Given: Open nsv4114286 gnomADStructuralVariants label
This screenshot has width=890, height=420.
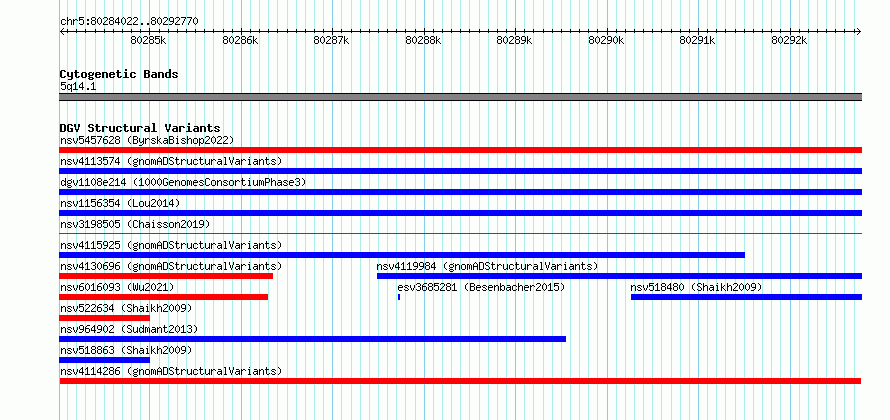Looking at the screenshot, I should coord(171,371).
